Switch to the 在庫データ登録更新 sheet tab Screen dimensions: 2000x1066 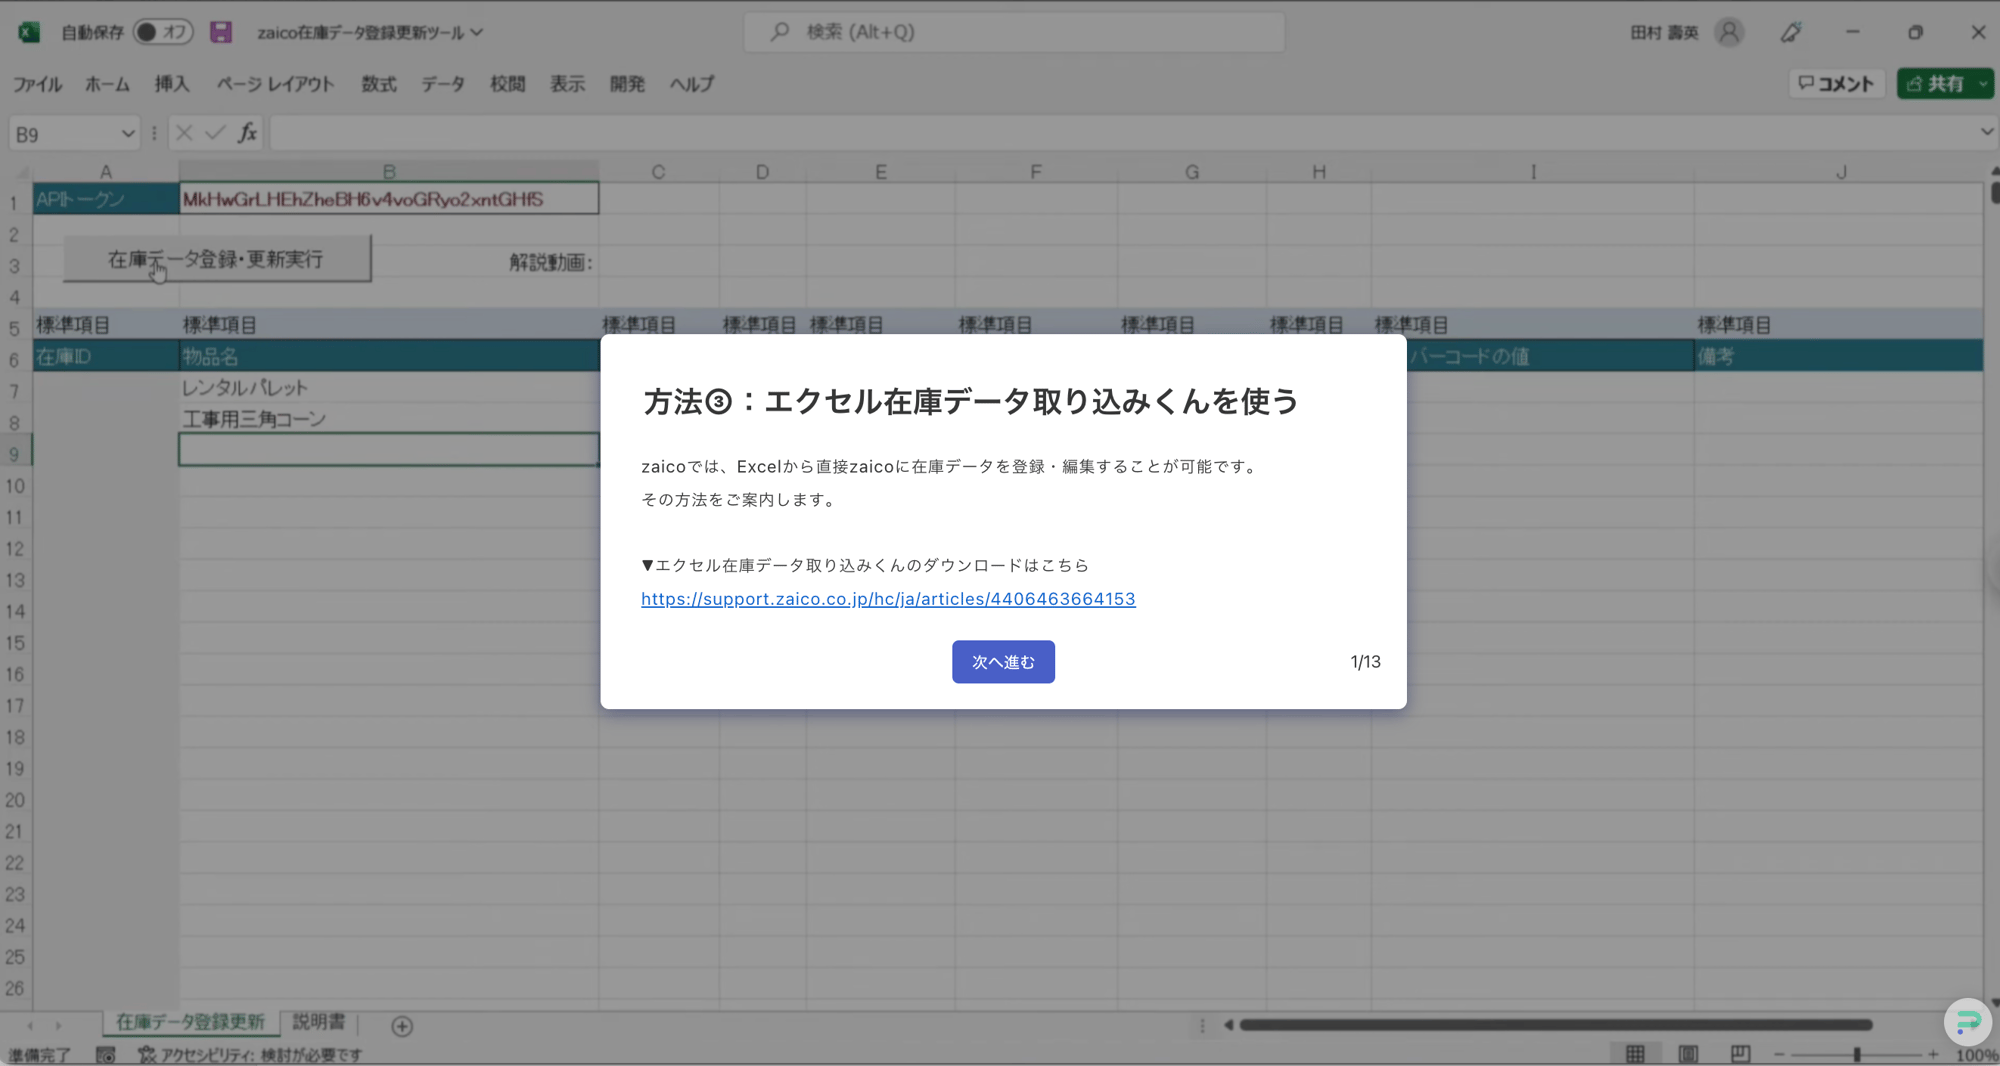click(190, 1022)
